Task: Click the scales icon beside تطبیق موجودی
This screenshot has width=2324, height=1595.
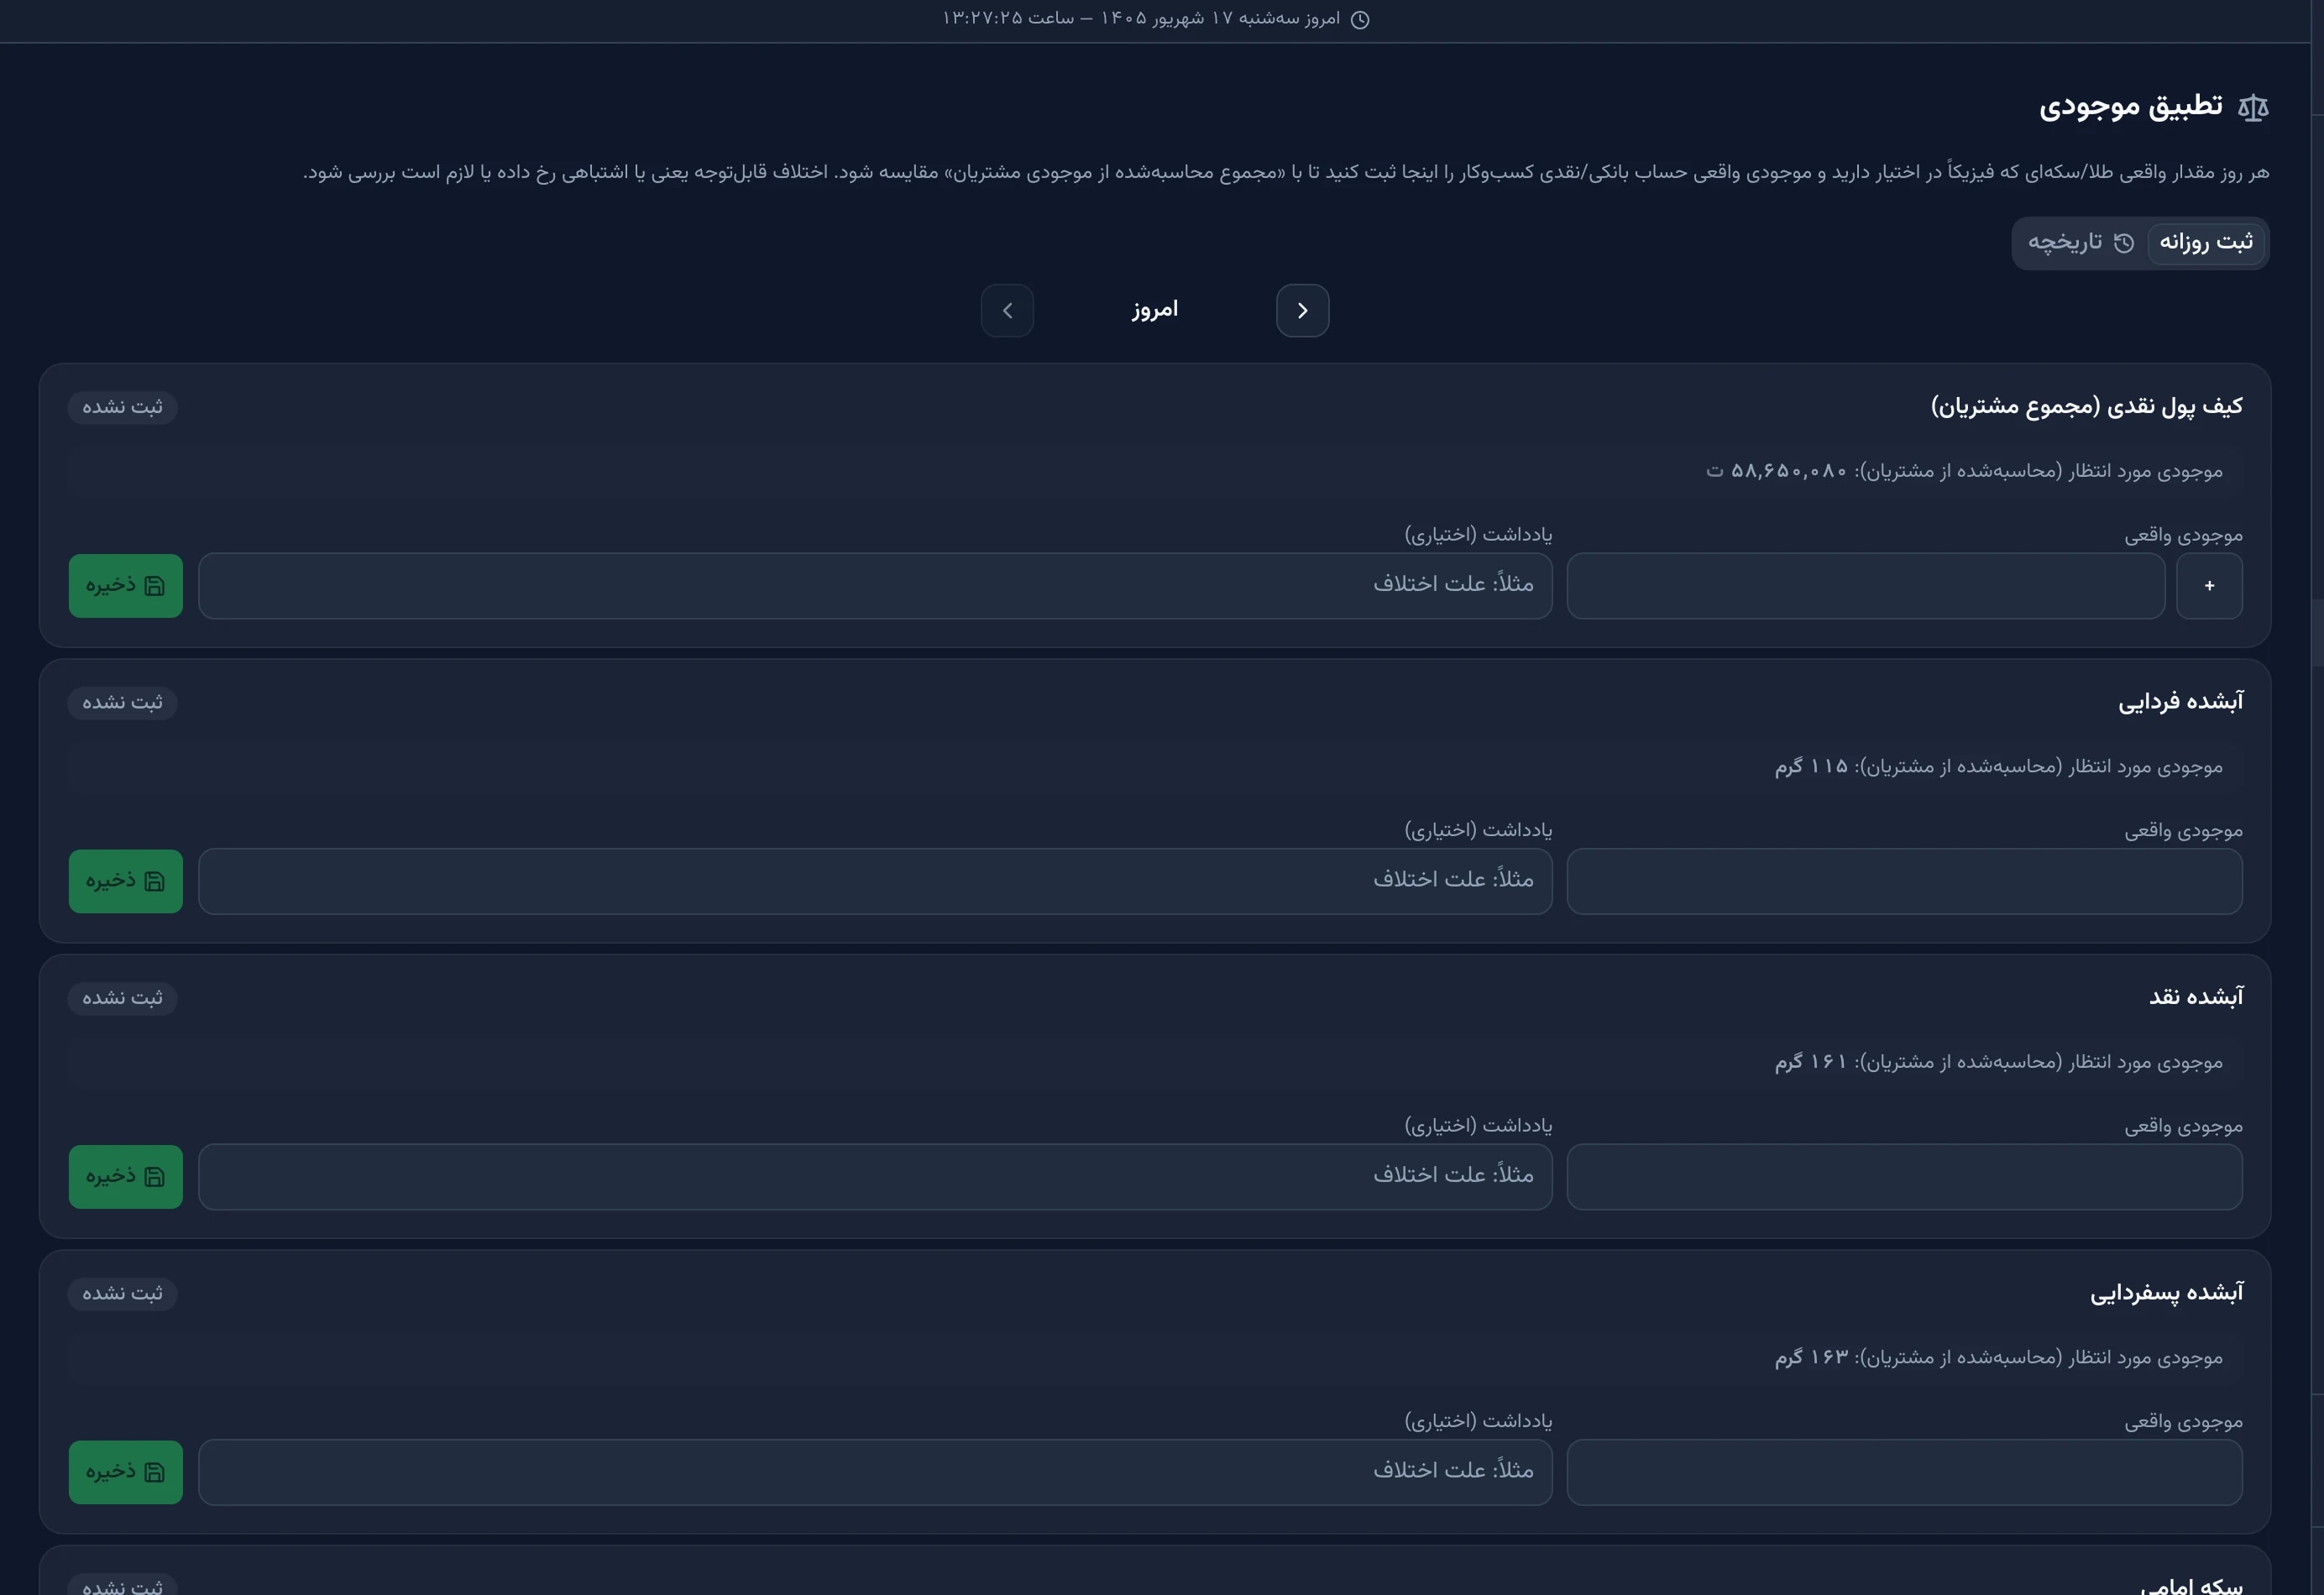Action: (2252, 107)
